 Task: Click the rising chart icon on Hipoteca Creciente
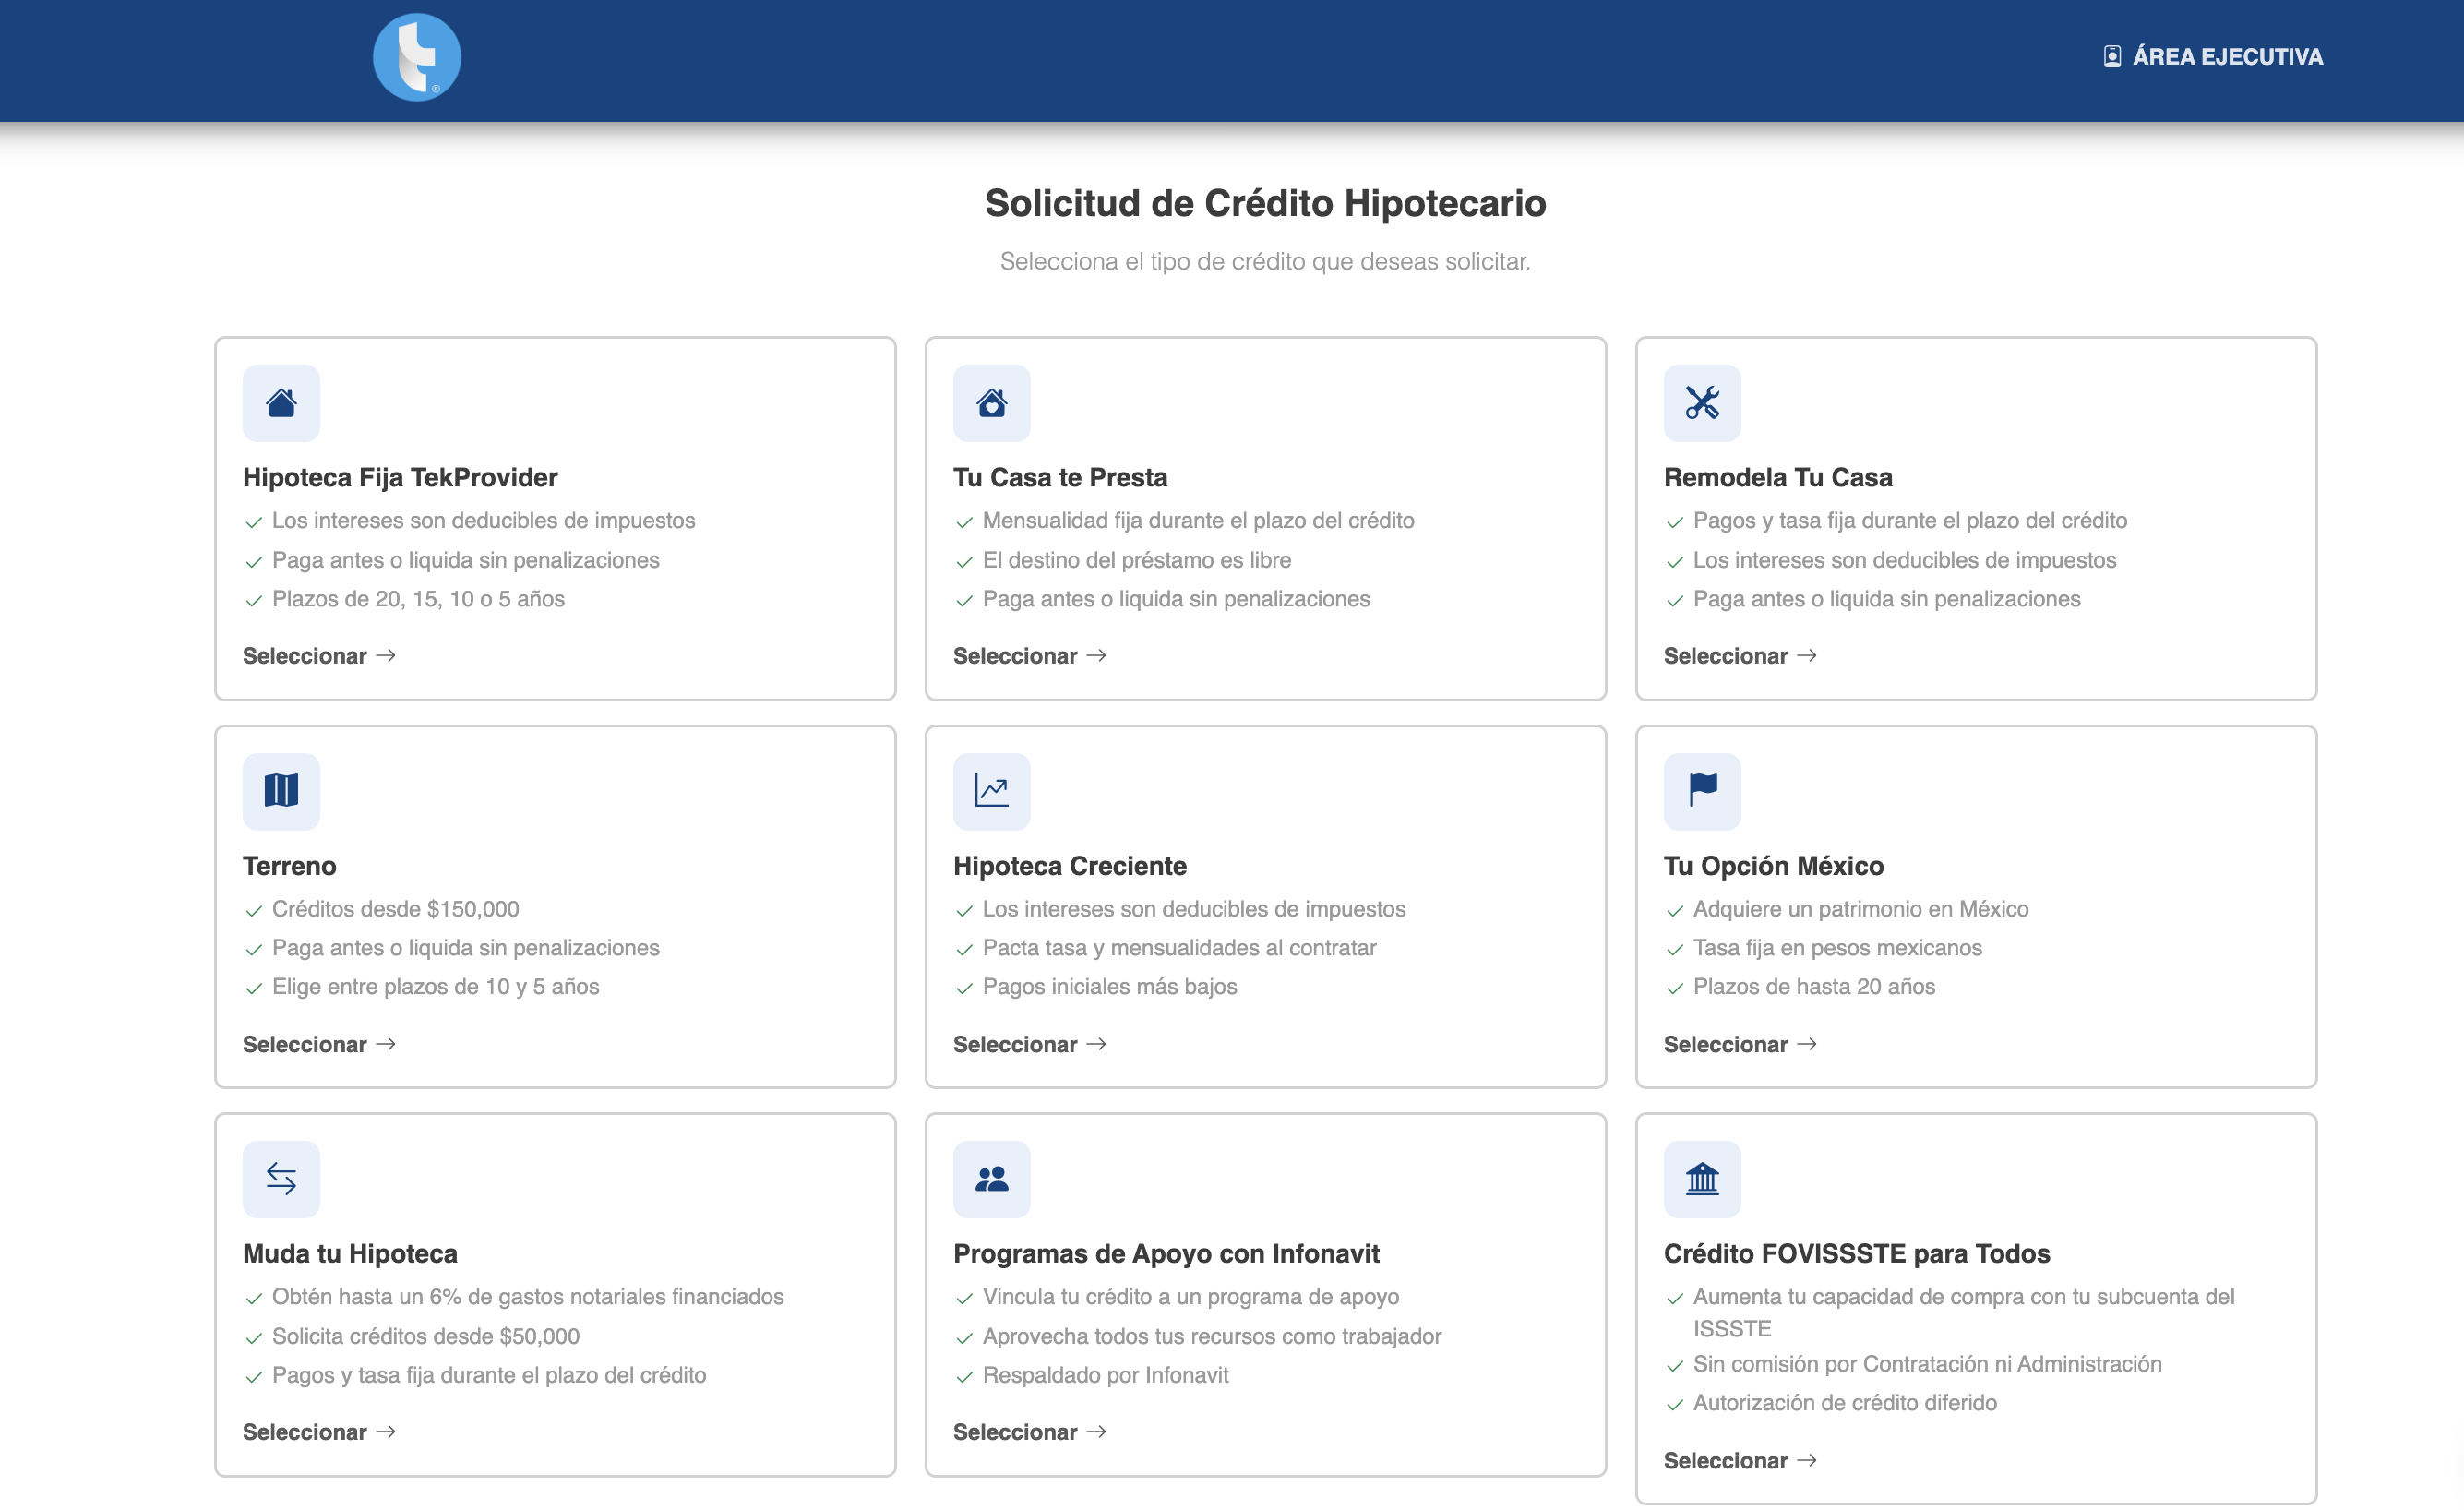(992, 791)
